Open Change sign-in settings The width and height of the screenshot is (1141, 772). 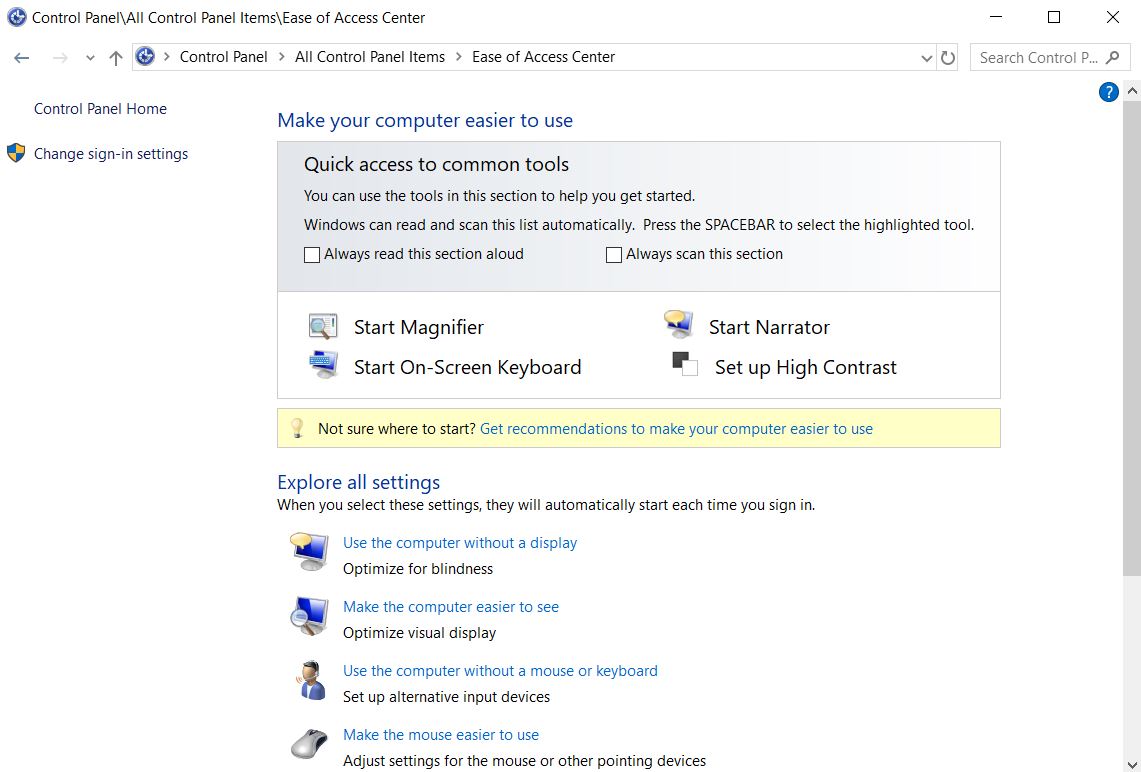click(111, 154)
